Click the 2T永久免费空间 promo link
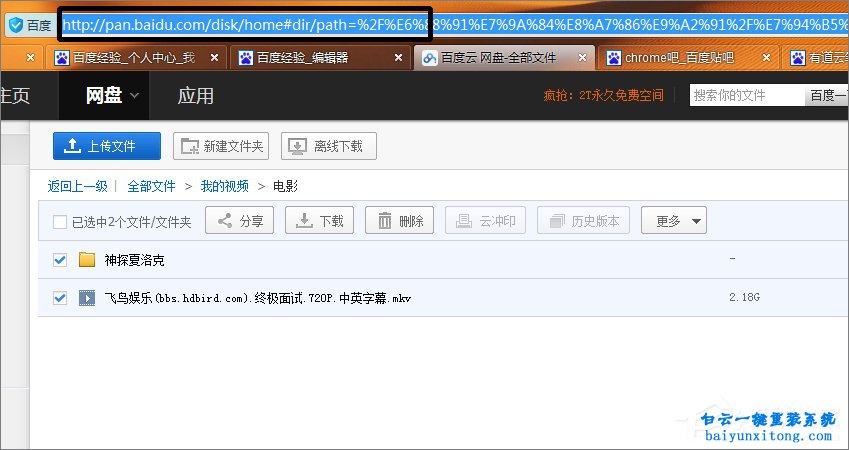 pos(603,96)
